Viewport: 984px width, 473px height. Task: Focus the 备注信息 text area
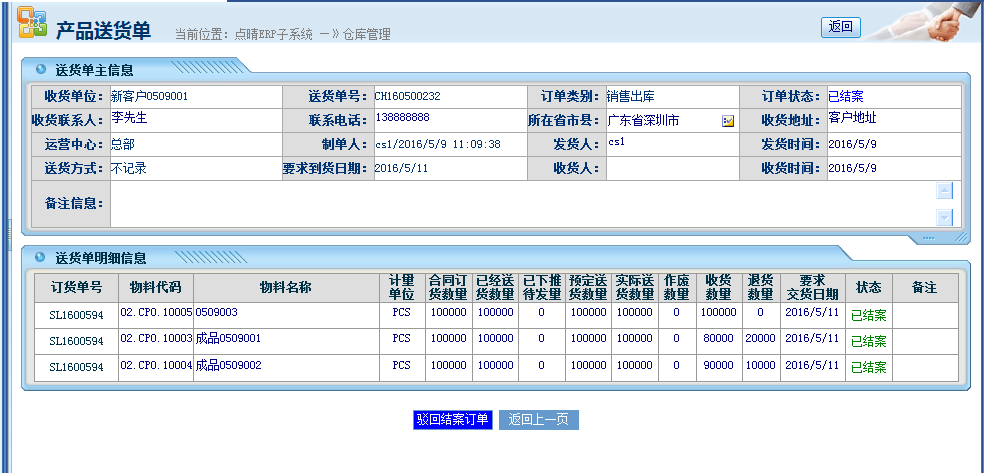pyautogui.click(x=520, y=203)
